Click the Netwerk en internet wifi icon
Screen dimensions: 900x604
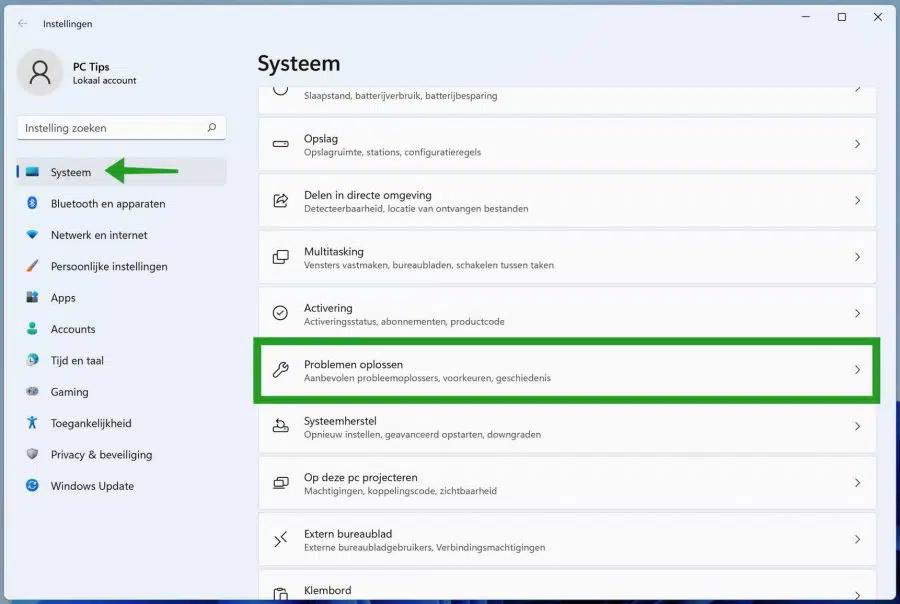[33, 234]
